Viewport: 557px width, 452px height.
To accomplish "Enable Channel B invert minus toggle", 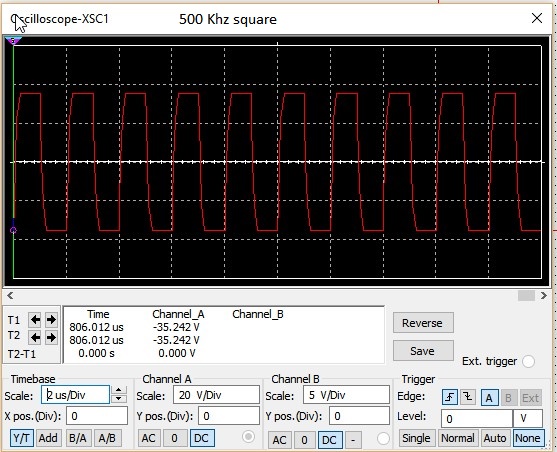I will [353, 440].
